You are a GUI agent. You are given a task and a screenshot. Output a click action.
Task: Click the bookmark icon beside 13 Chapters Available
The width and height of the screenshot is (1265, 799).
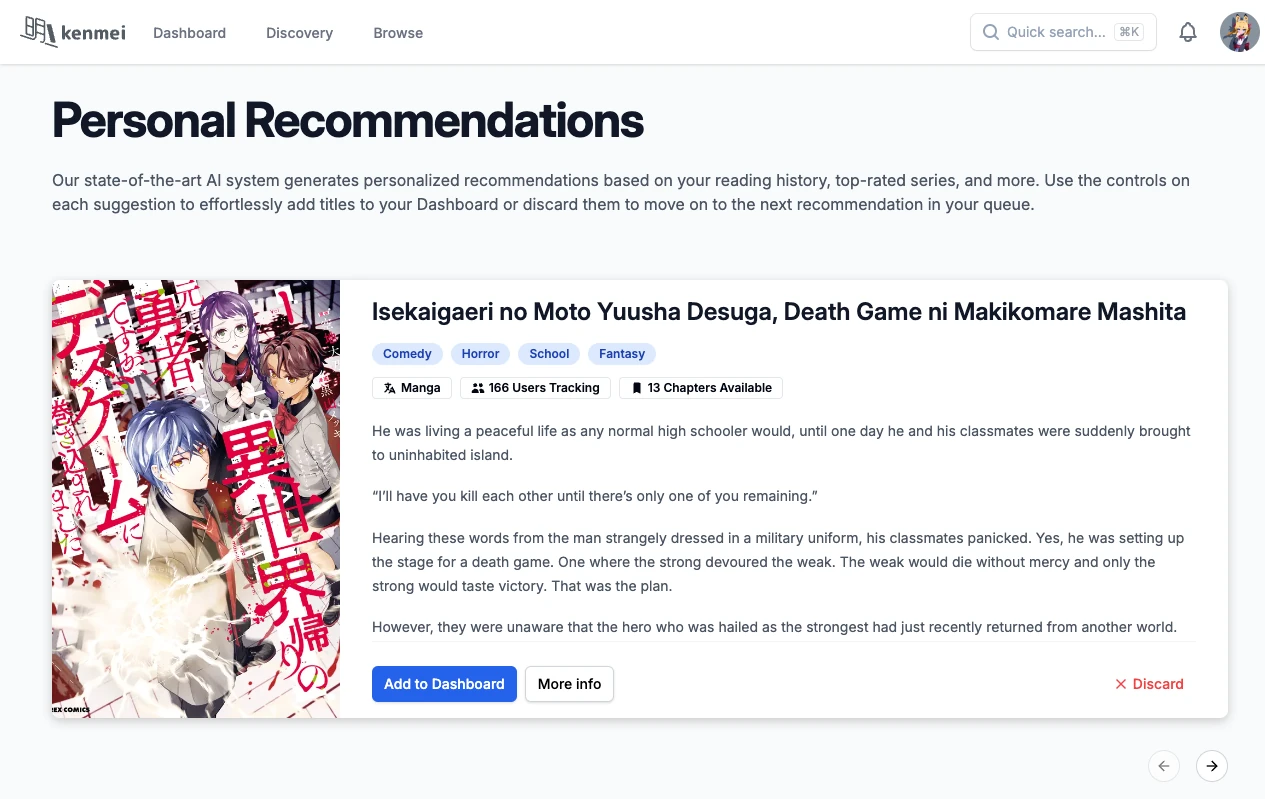click(x=637, y=388)
